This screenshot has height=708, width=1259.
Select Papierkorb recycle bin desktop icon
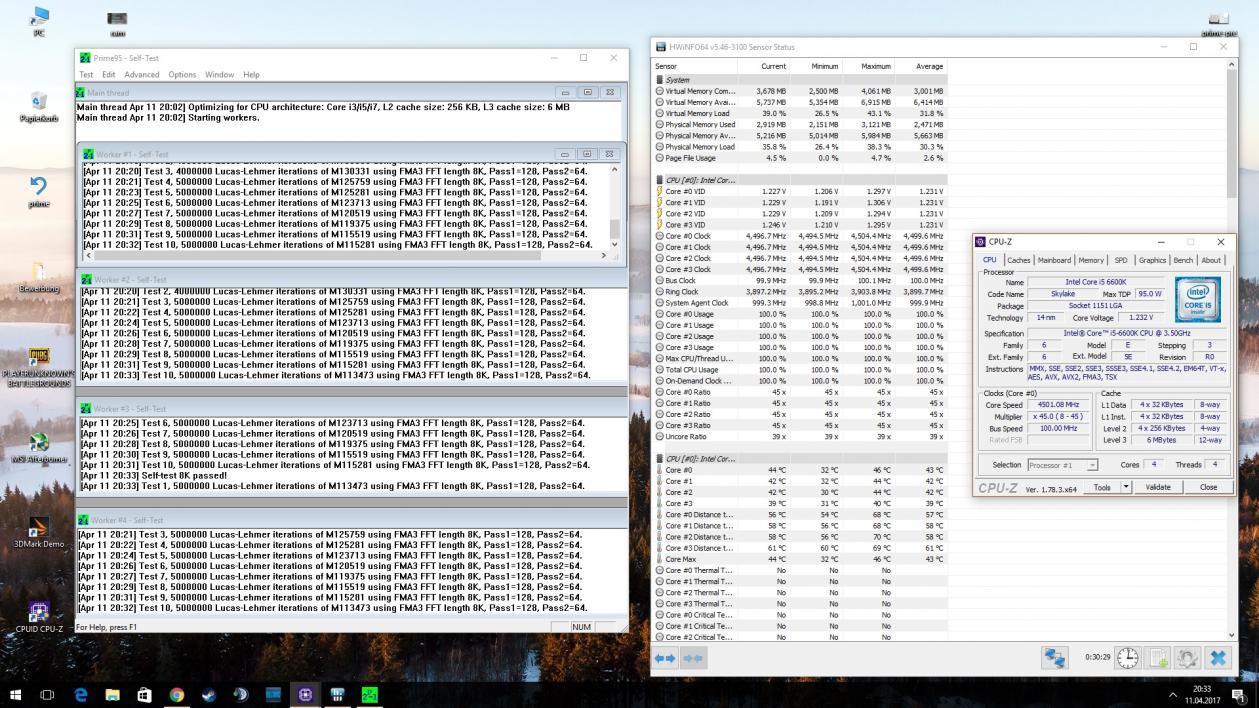tap(39, 107)
